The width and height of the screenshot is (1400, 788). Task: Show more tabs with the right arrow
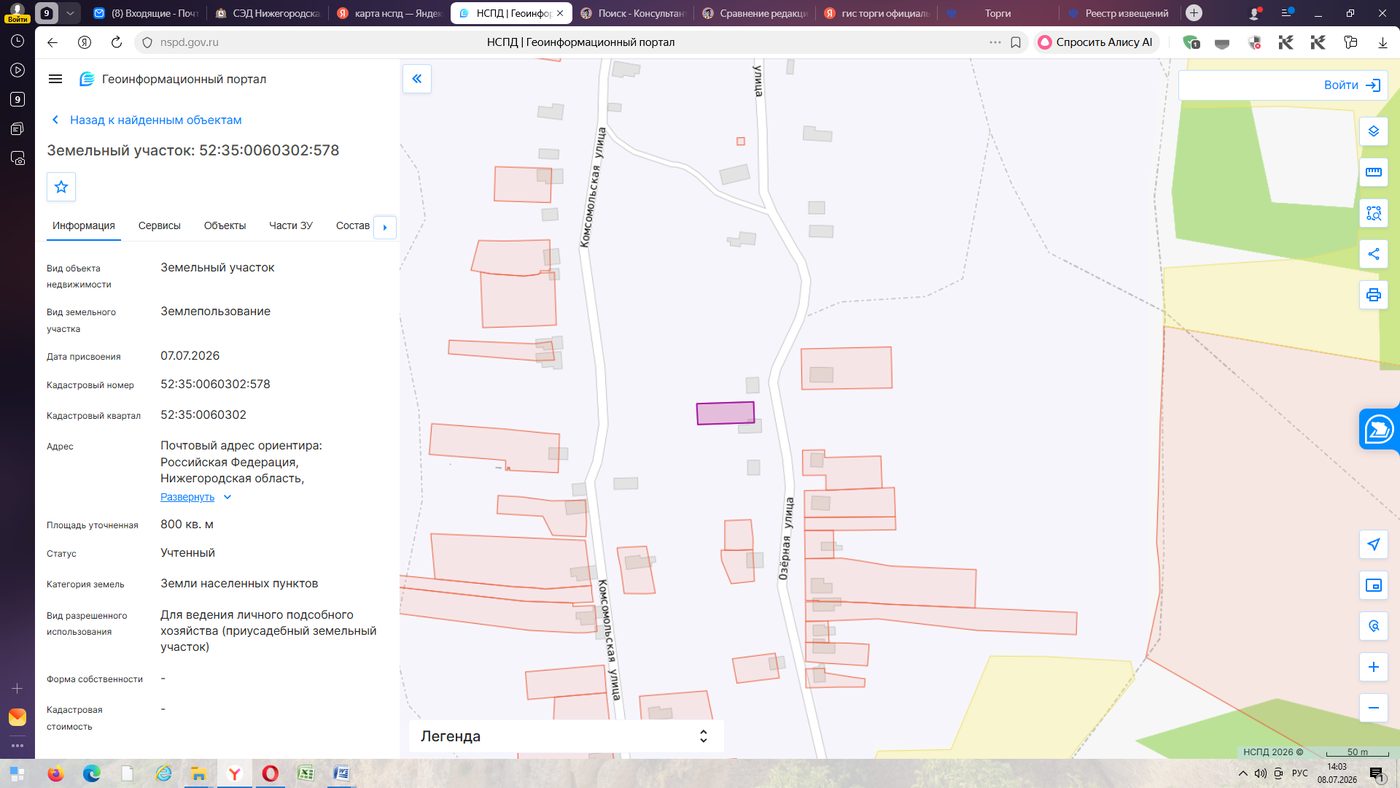[x=385, y=227]
